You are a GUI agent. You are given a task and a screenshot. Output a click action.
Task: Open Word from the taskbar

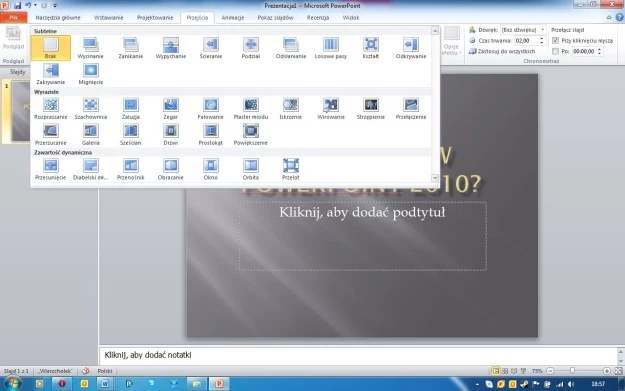point(105,383)
